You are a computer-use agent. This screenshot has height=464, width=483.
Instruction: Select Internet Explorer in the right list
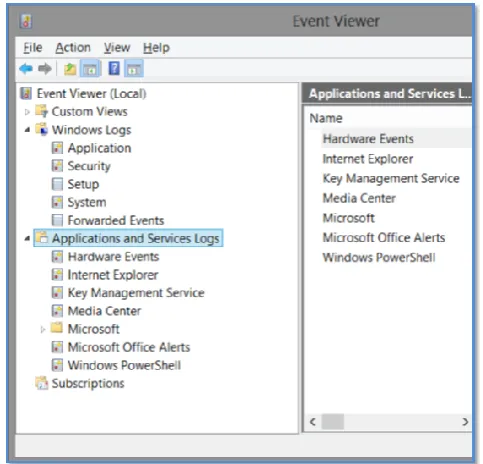[x=368, y=159]
